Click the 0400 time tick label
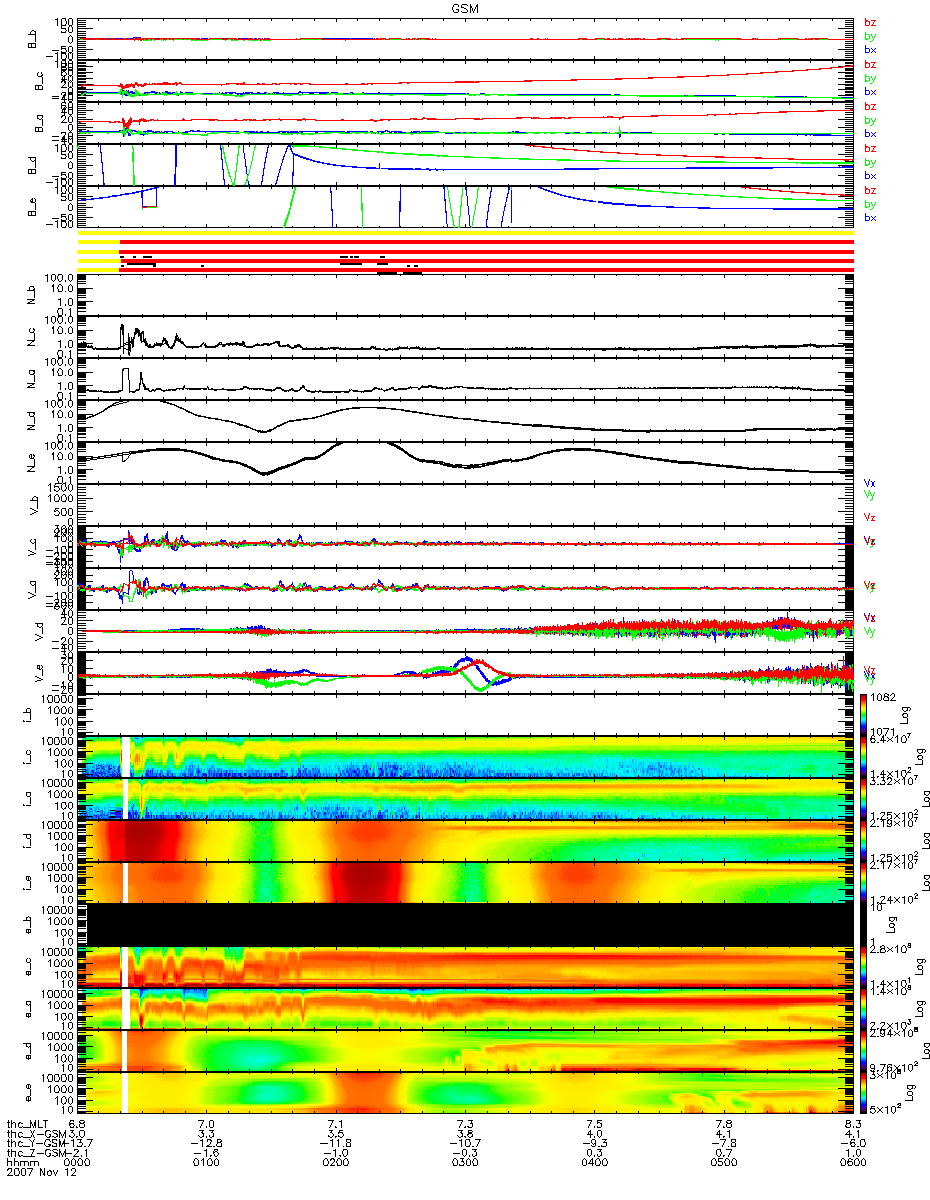The image size is (930, 1200). 594,1164
